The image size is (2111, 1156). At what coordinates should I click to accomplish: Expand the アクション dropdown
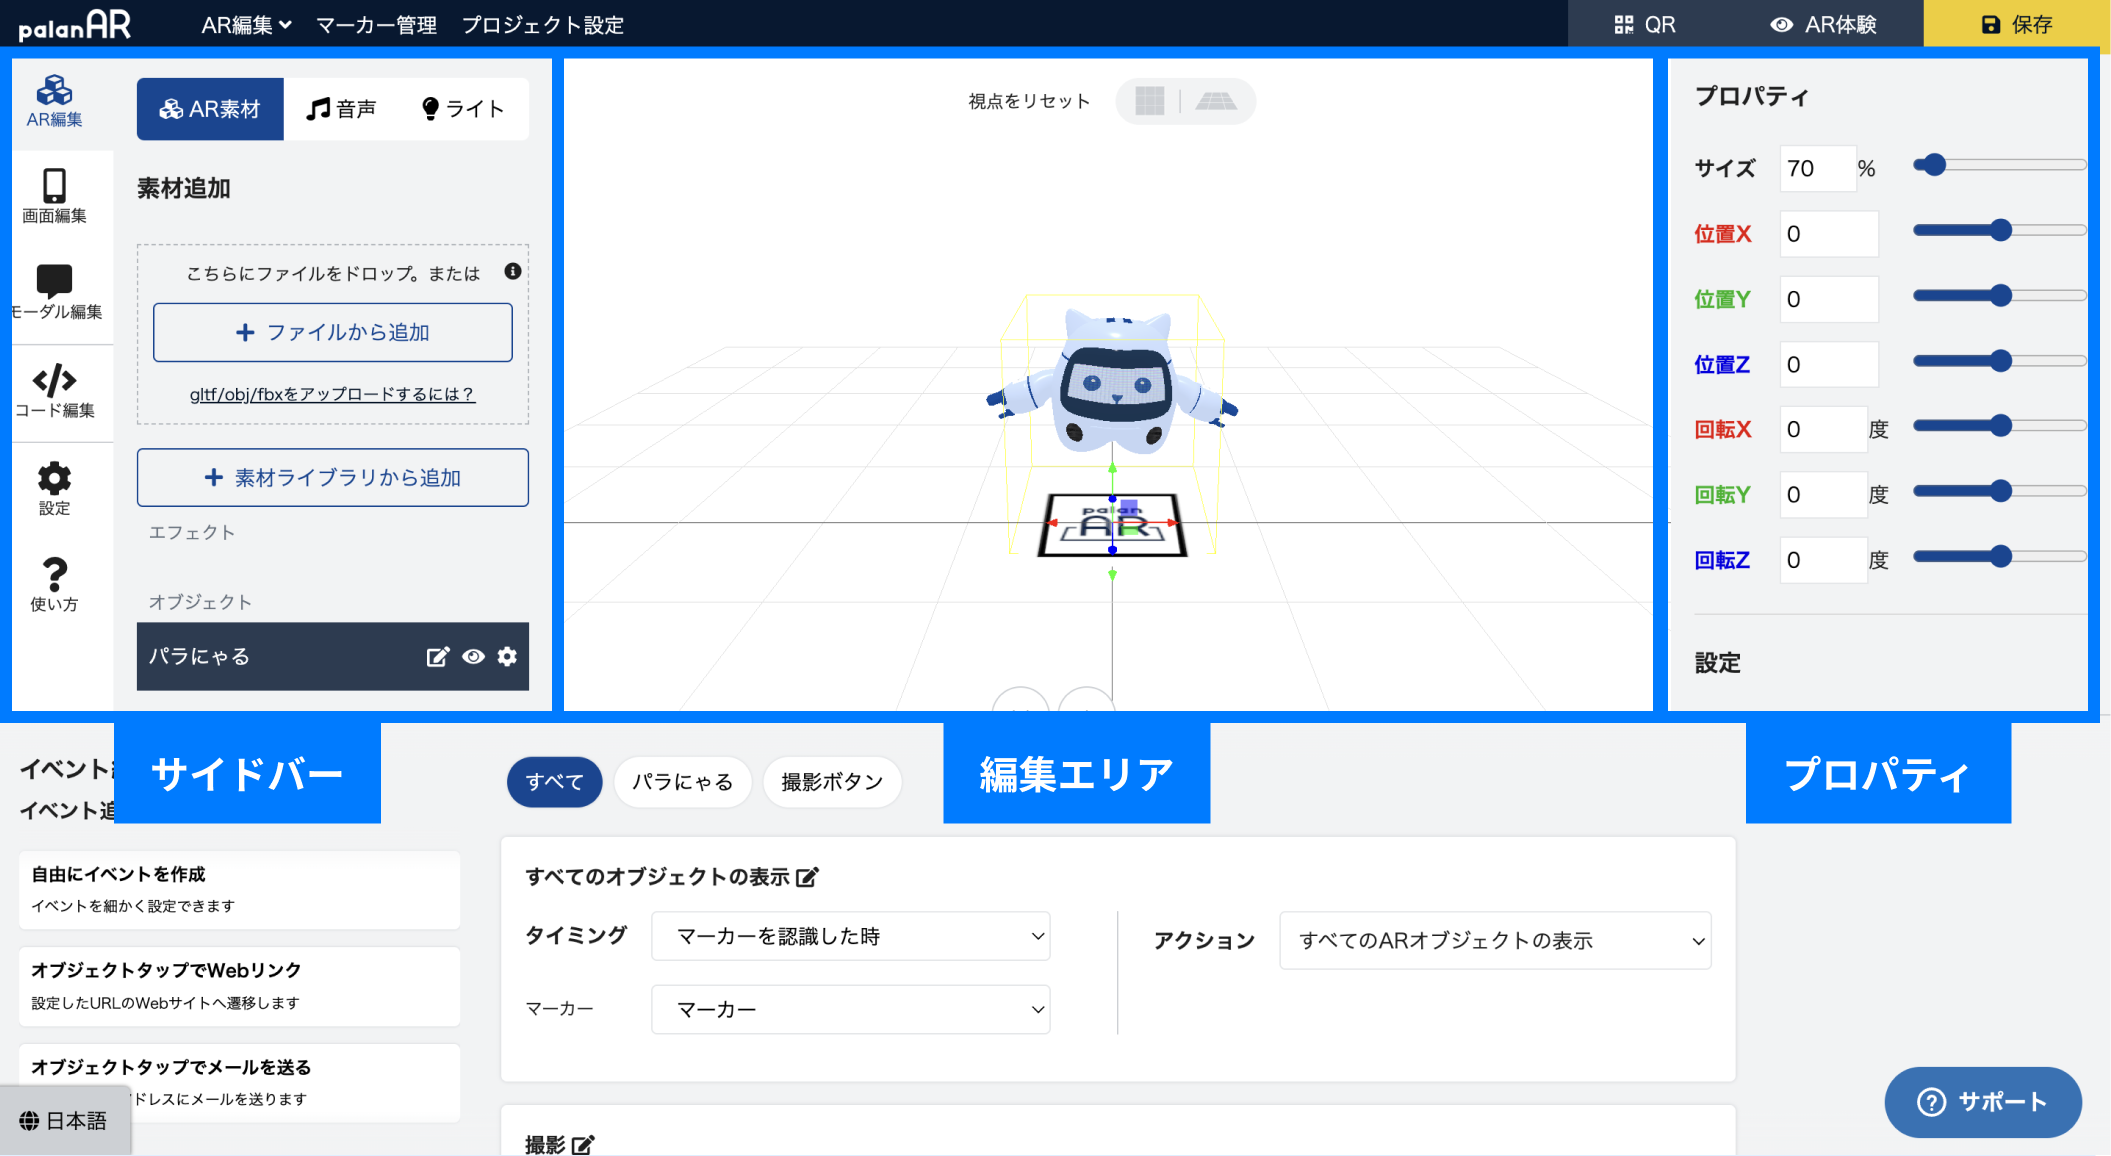(x=1495, y=941)
